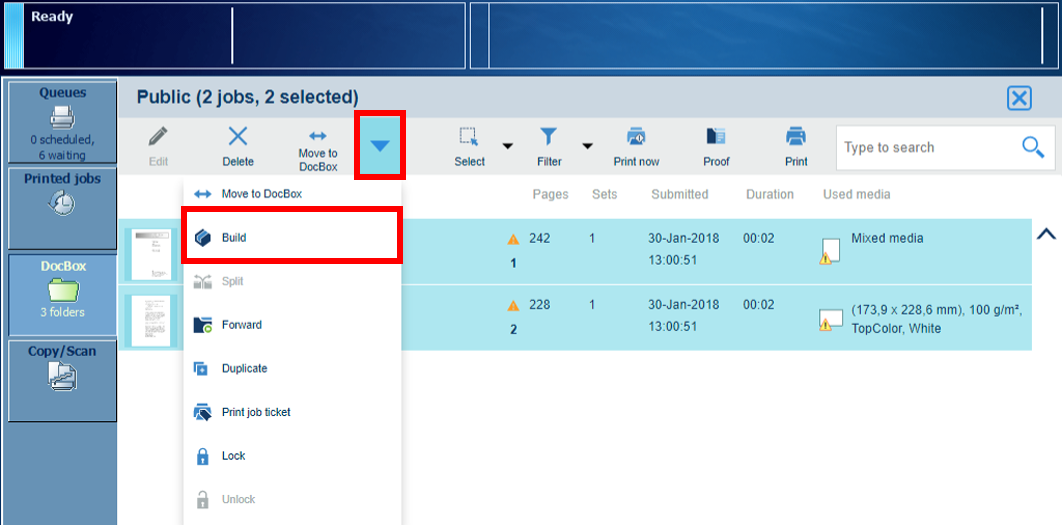Click the Delete X icon in toolbar
Screen dimensions: 1062x525
point(238,137)
